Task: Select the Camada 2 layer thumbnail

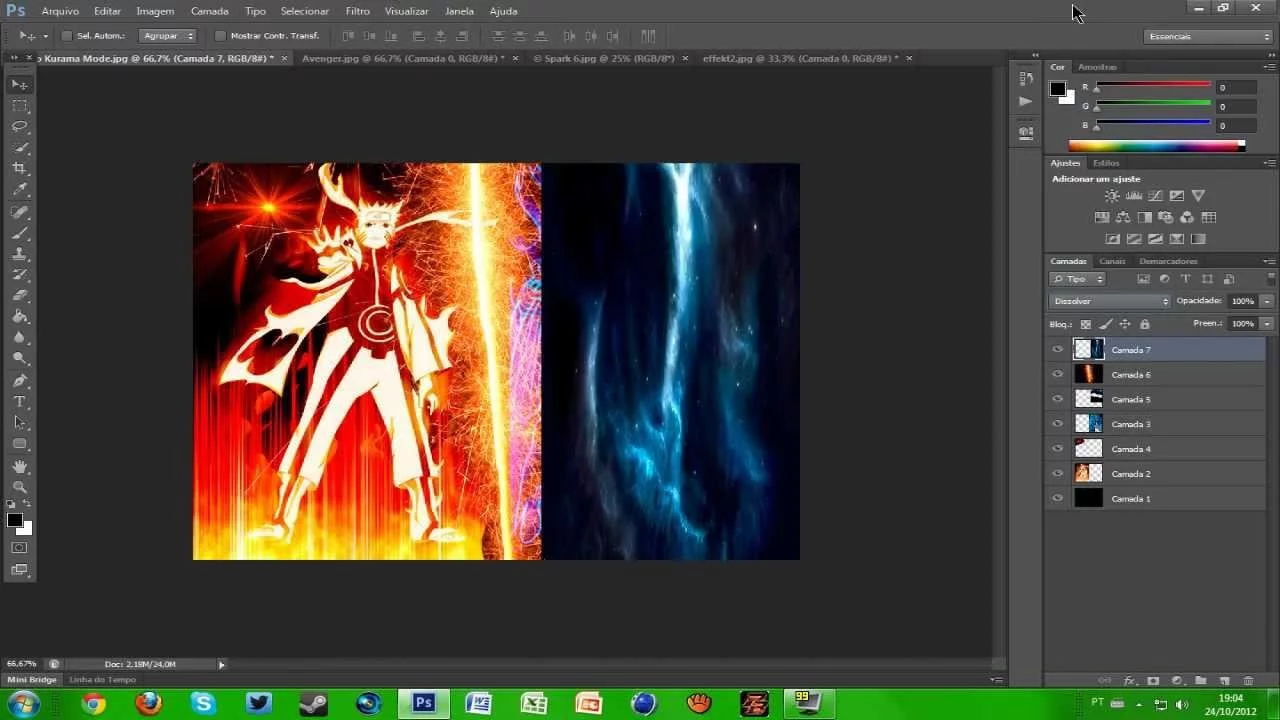Action: coord(1088,473)
